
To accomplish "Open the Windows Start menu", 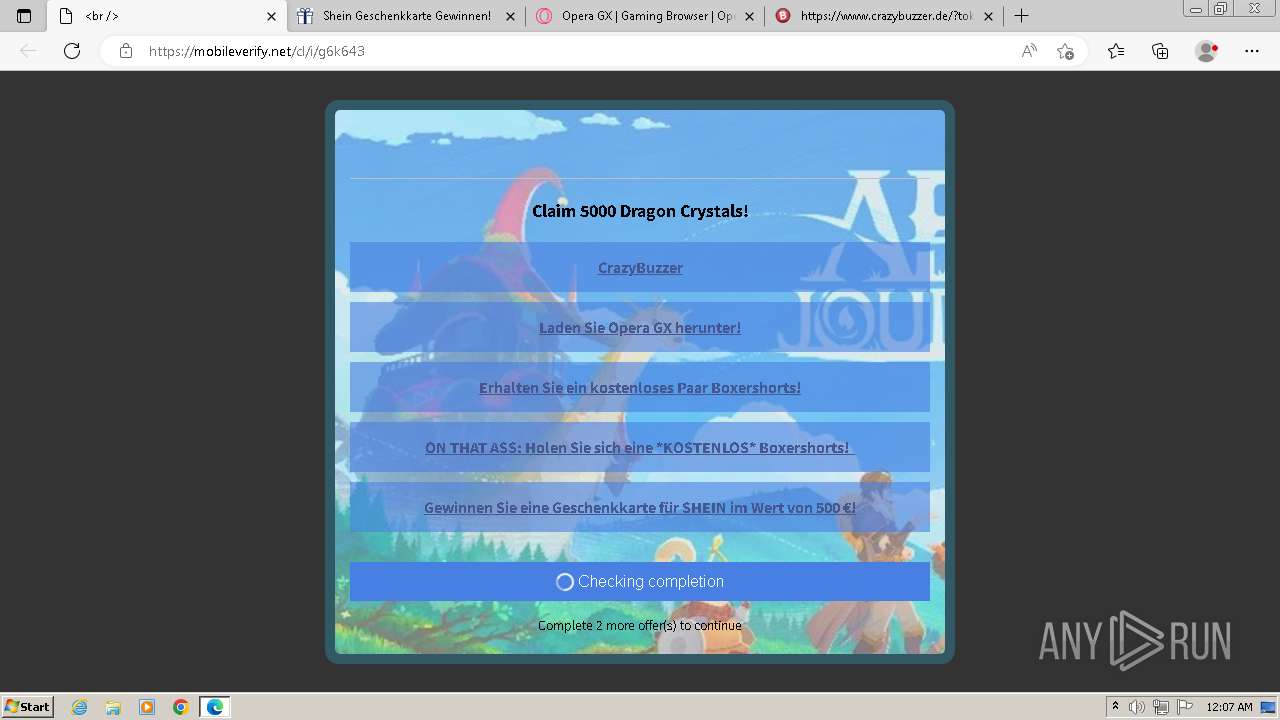I will click(27, 706).
